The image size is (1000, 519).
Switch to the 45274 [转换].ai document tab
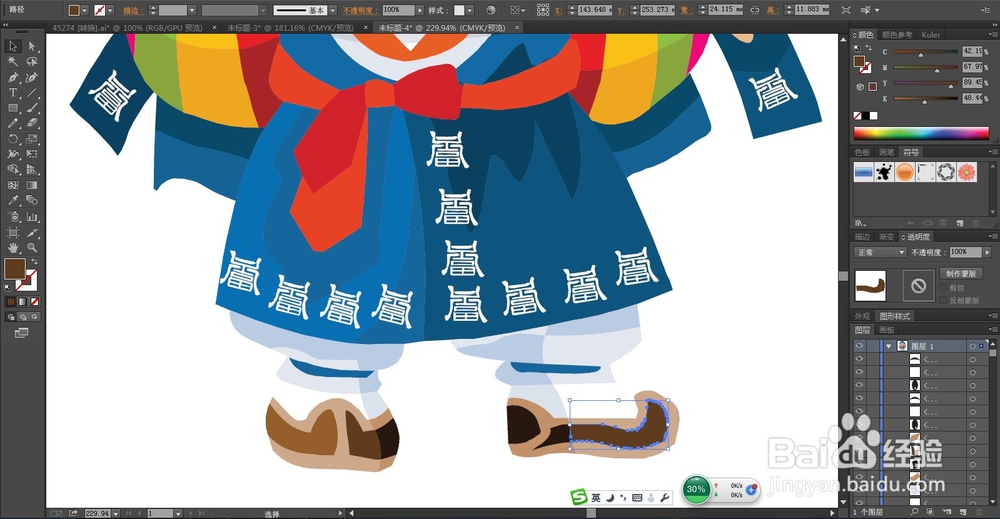point(126,27)
